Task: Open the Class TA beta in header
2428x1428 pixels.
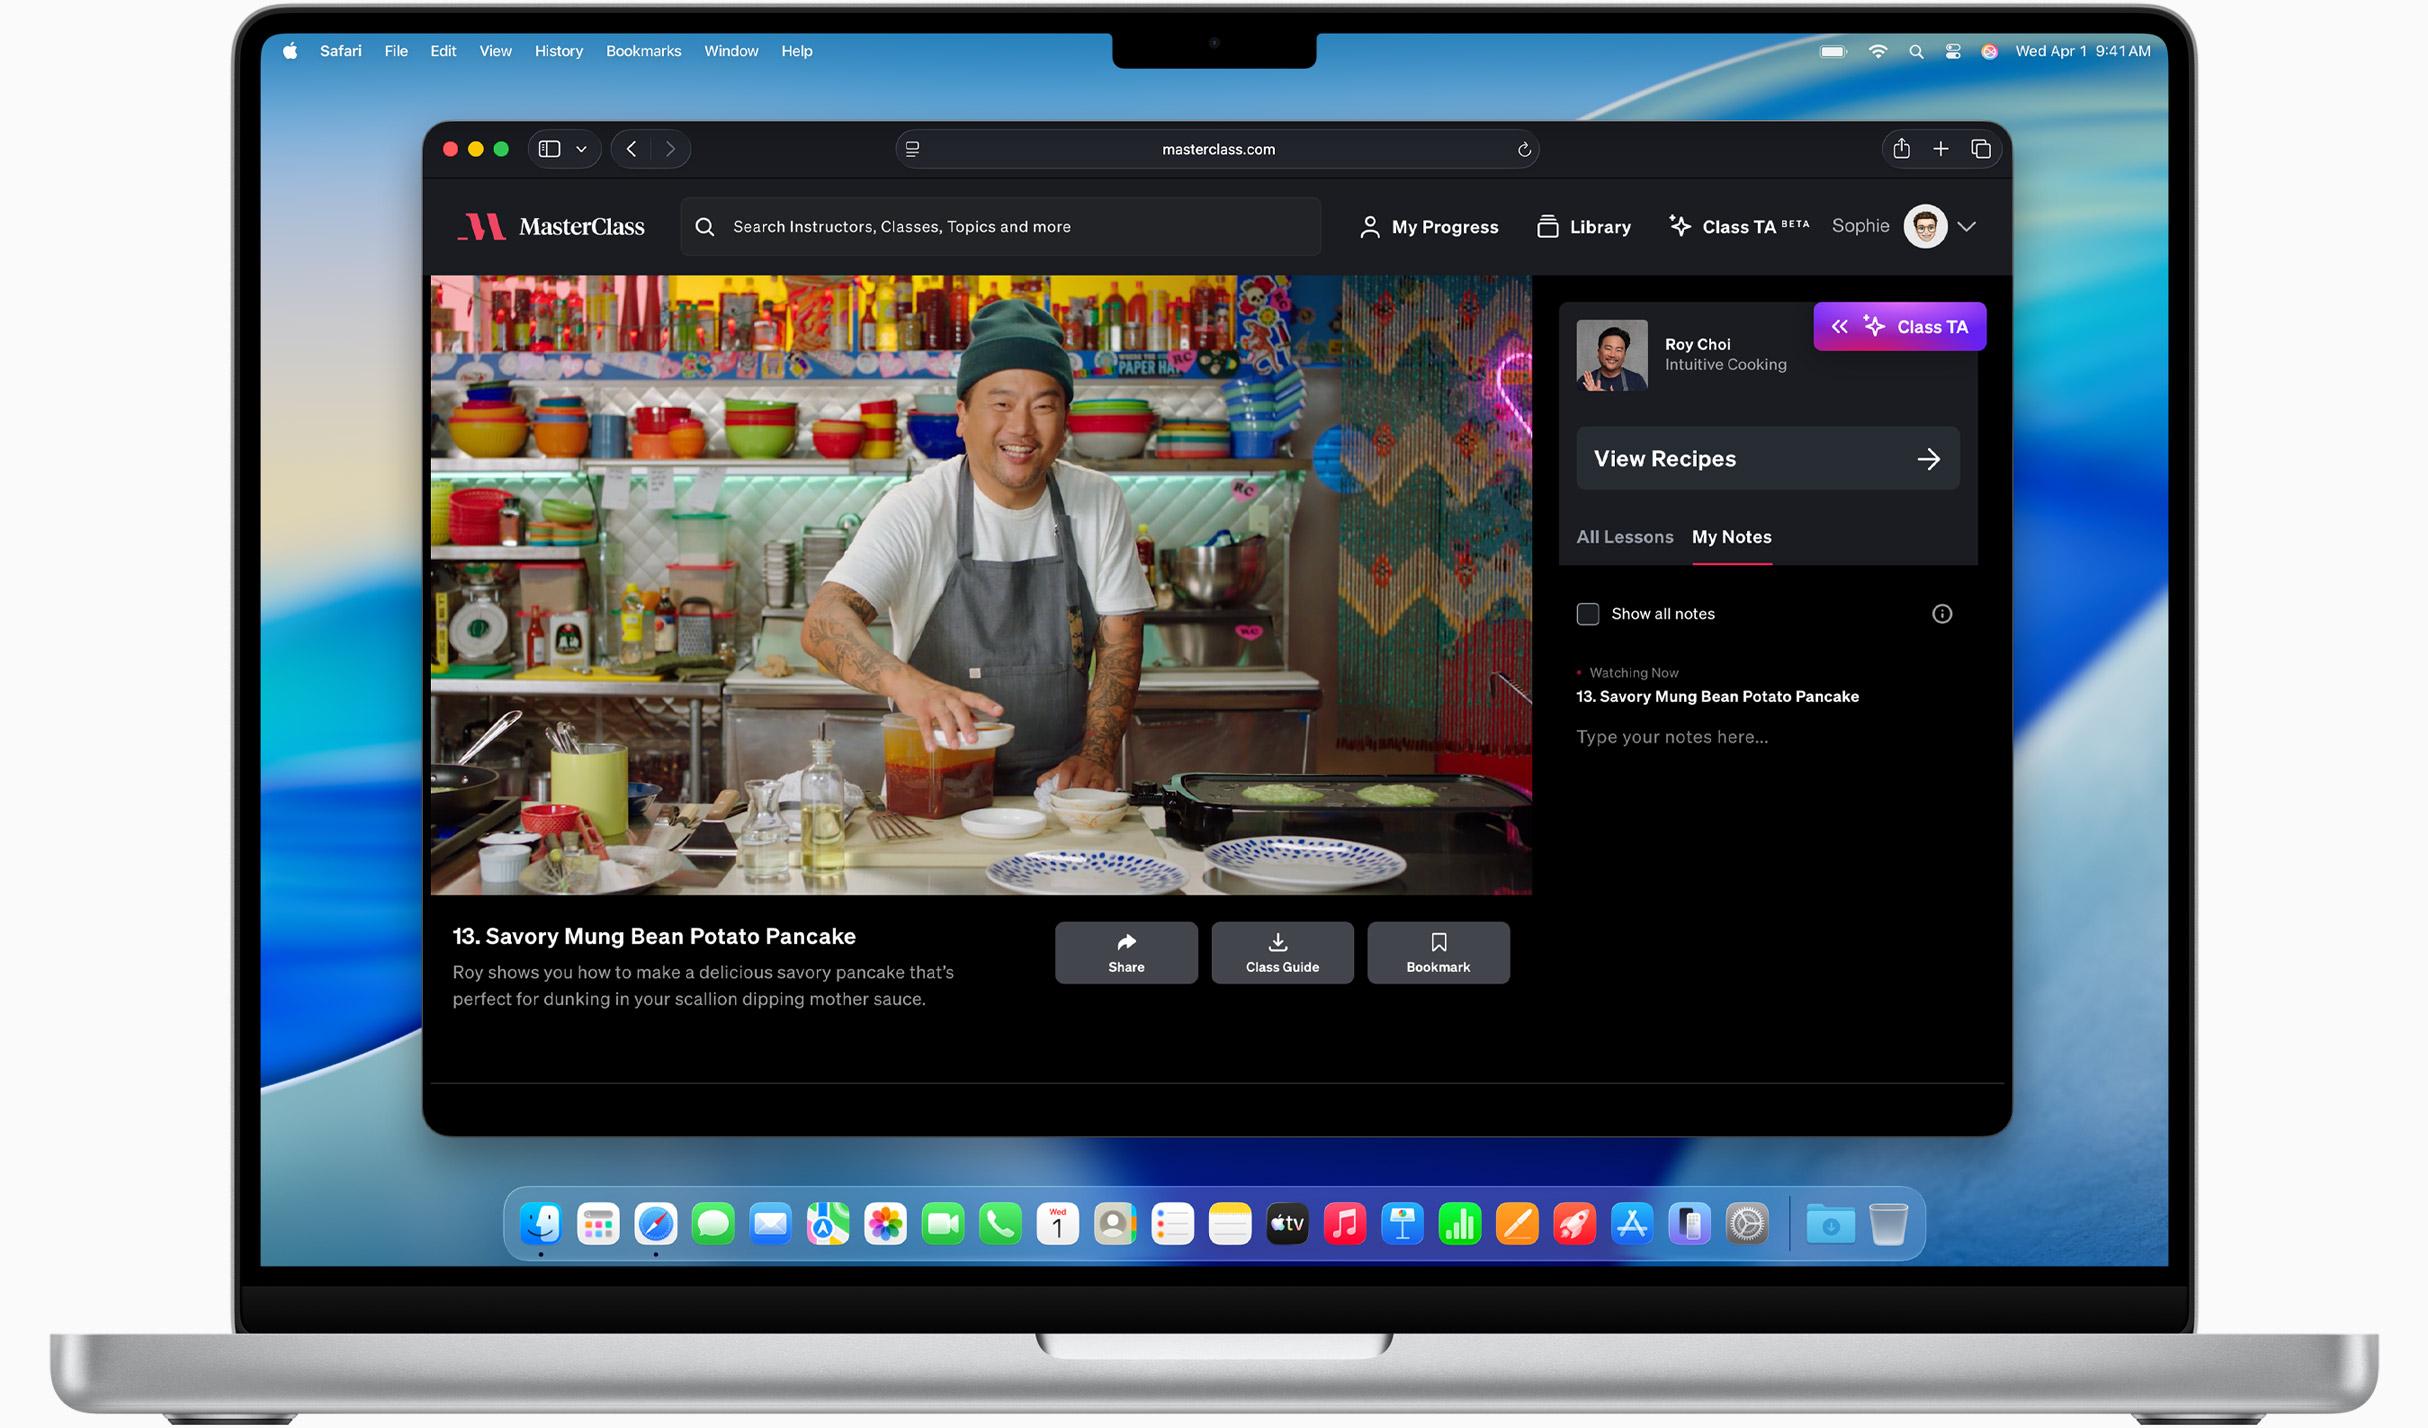Action: point(1739,227)
